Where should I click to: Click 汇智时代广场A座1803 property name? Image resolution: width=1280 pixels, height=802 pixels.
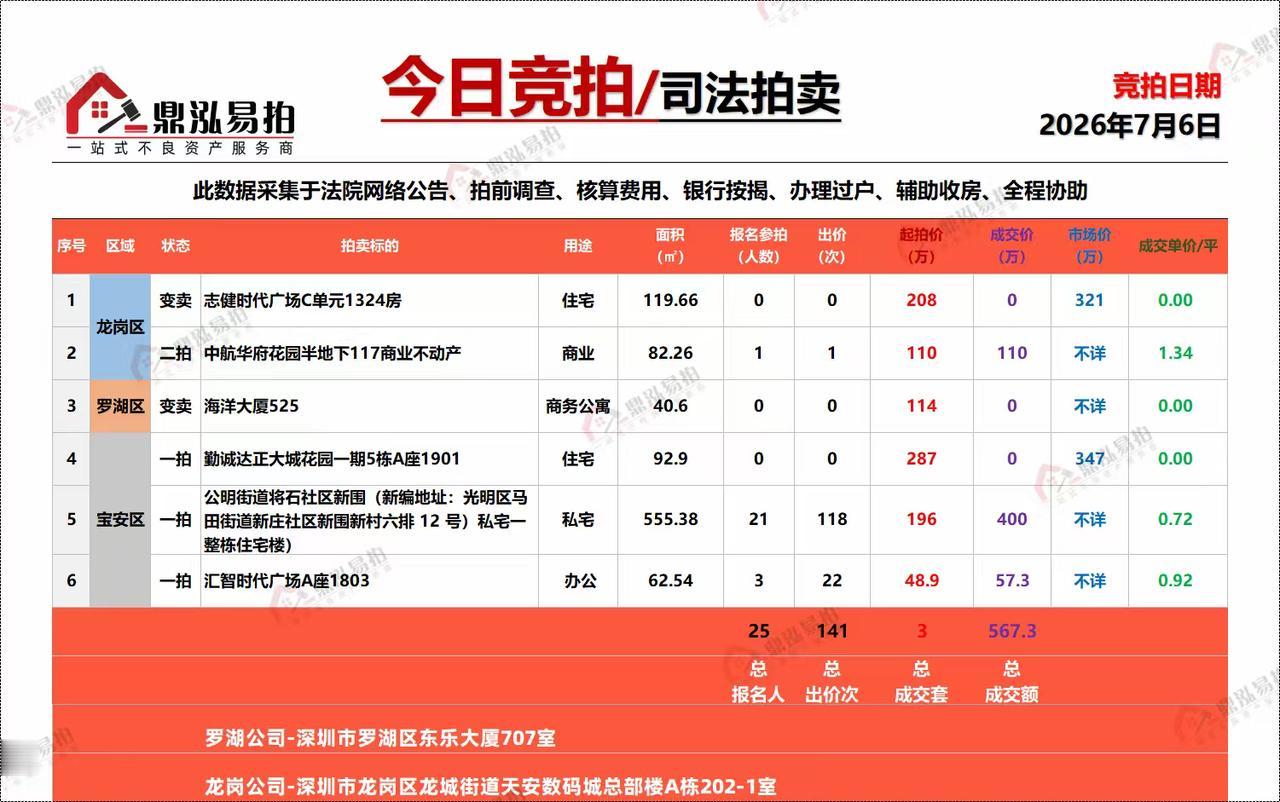287,581
